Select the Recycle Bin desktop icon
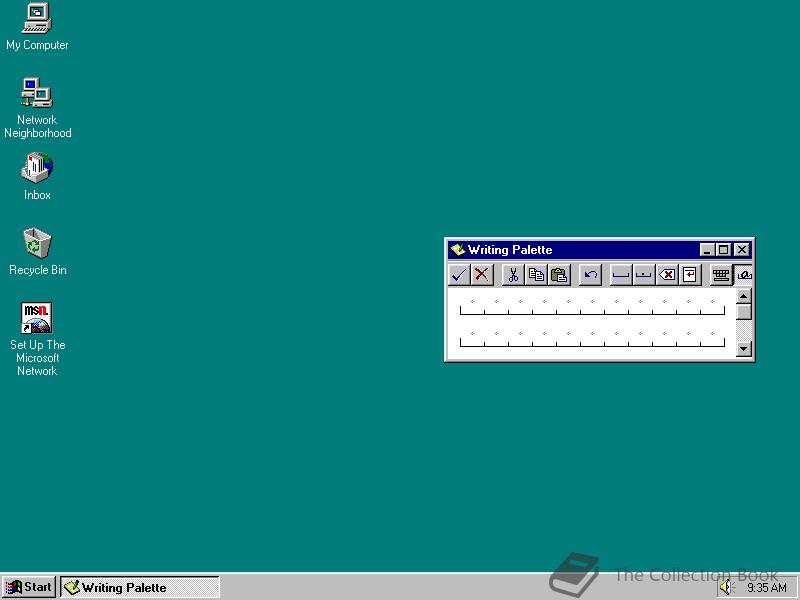Viewport: 800px width, 600px height. point(37,251)
